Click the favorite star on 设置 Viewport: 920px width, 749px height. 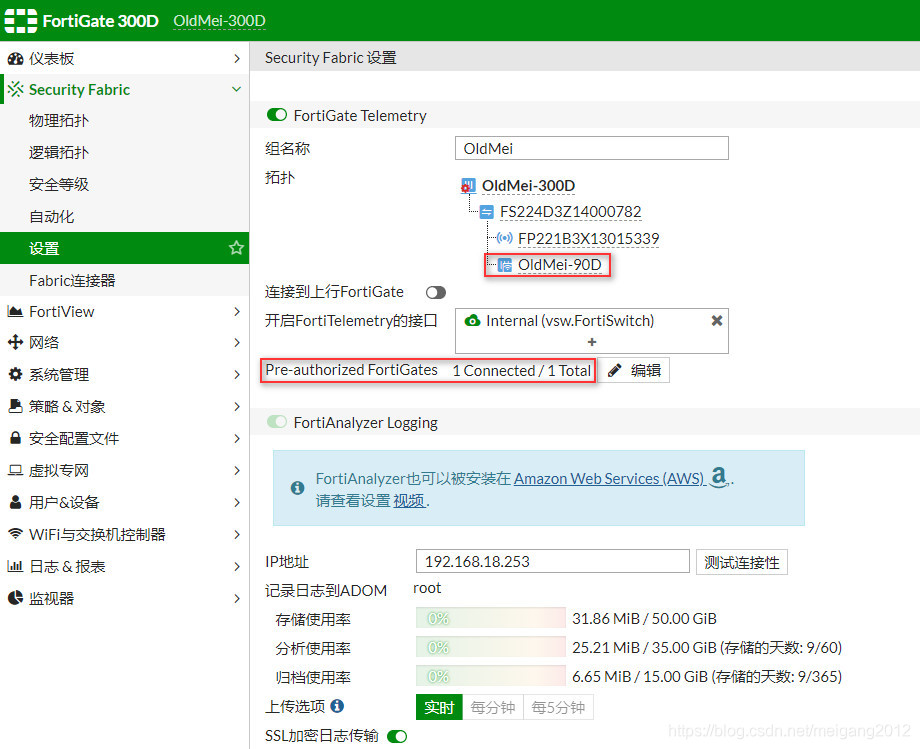[x=236, y=248]
